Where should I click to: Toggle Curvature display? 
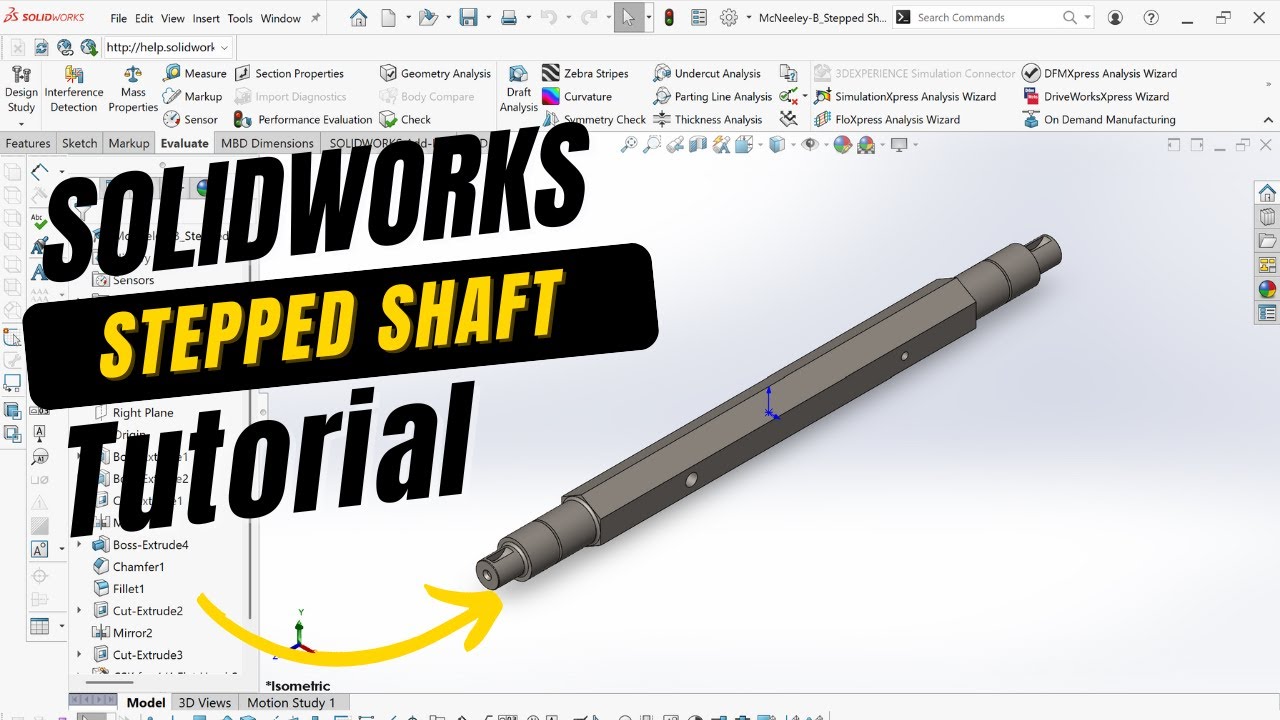[x=576, y=96]
